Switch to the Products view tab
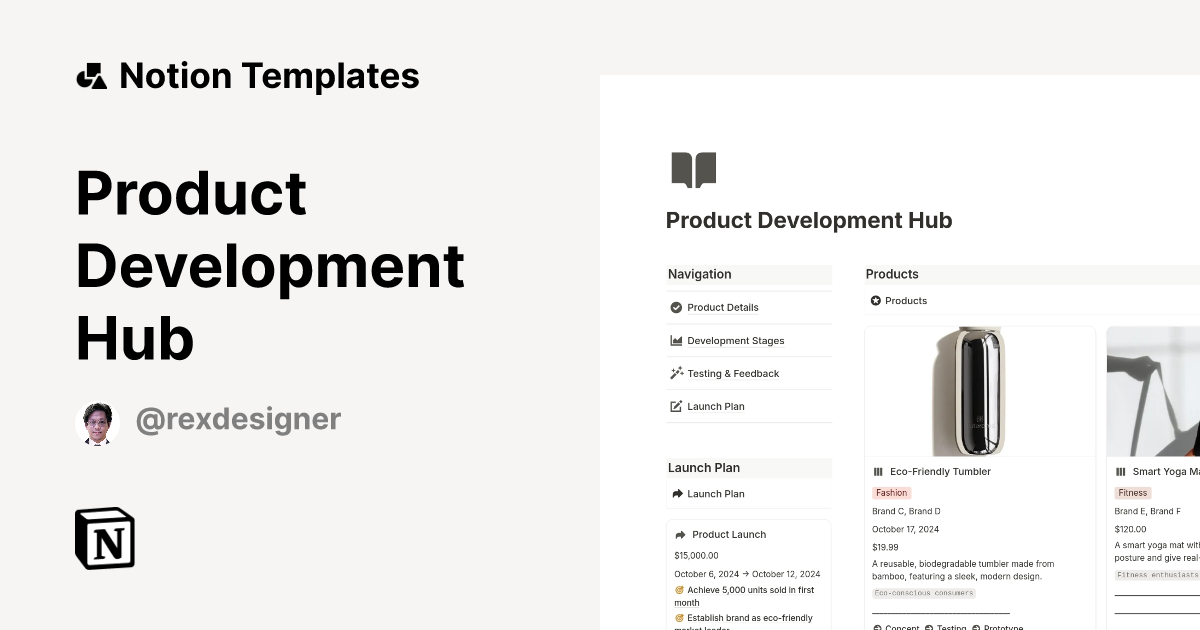Screen dimensions: 1200x630 (x=907, y=300)
